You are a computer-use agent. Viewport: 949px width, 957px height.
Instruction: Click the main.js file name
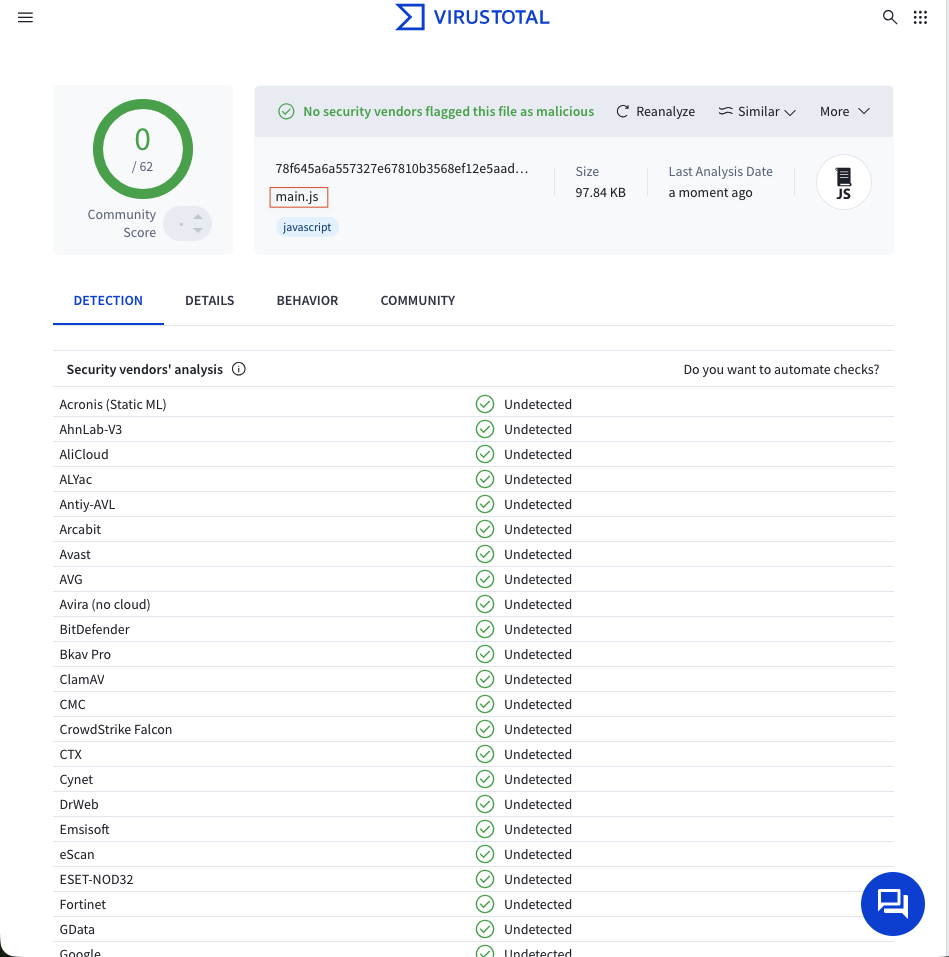tap(298, 197)
